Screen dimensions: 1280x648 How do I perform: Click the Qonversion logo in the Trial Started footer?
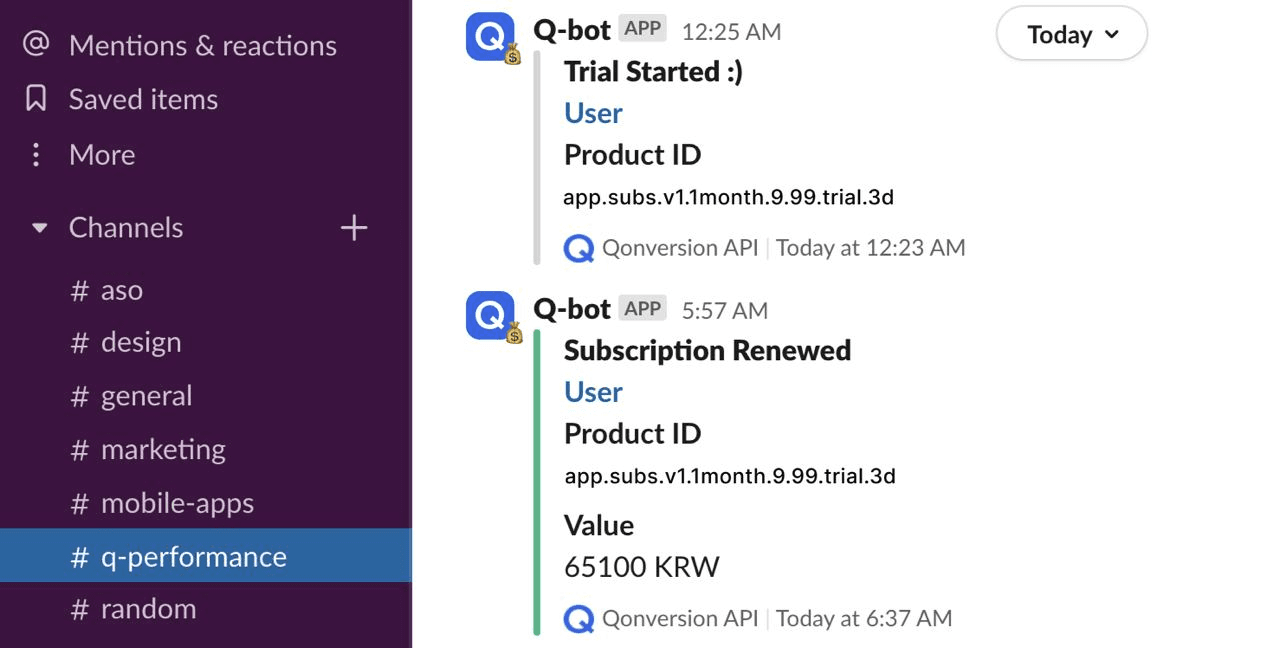(x=578, y=248)
